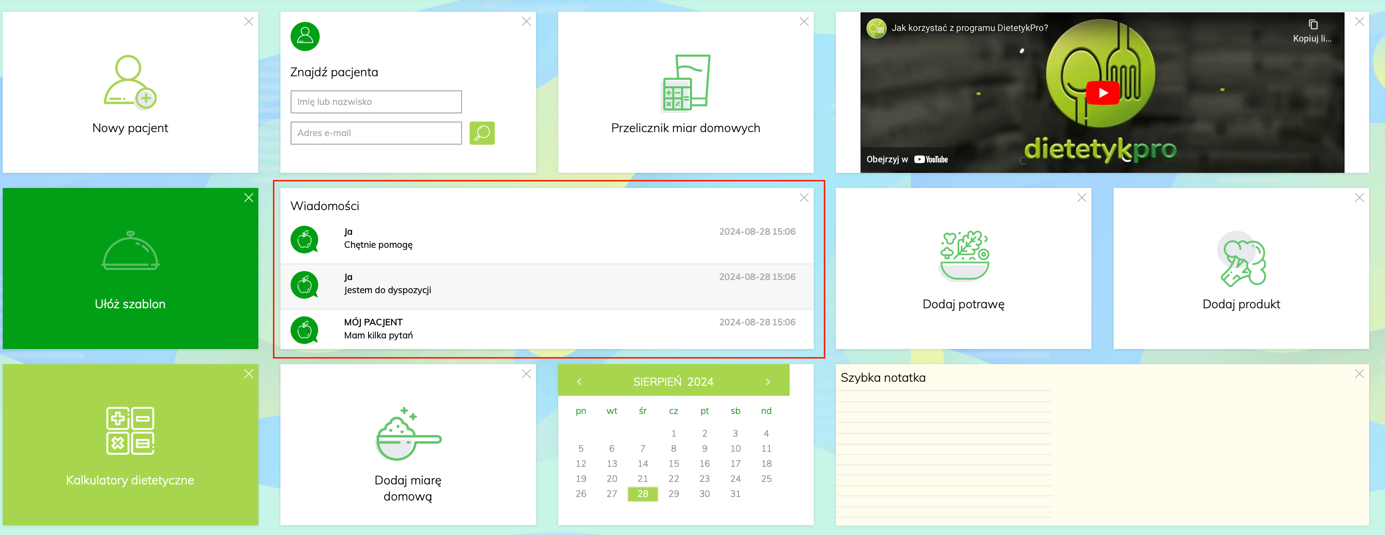Open the Dodaj produkt broccoli icon
Viewport: 1385px width, 535px height.
pos(1241,259)
